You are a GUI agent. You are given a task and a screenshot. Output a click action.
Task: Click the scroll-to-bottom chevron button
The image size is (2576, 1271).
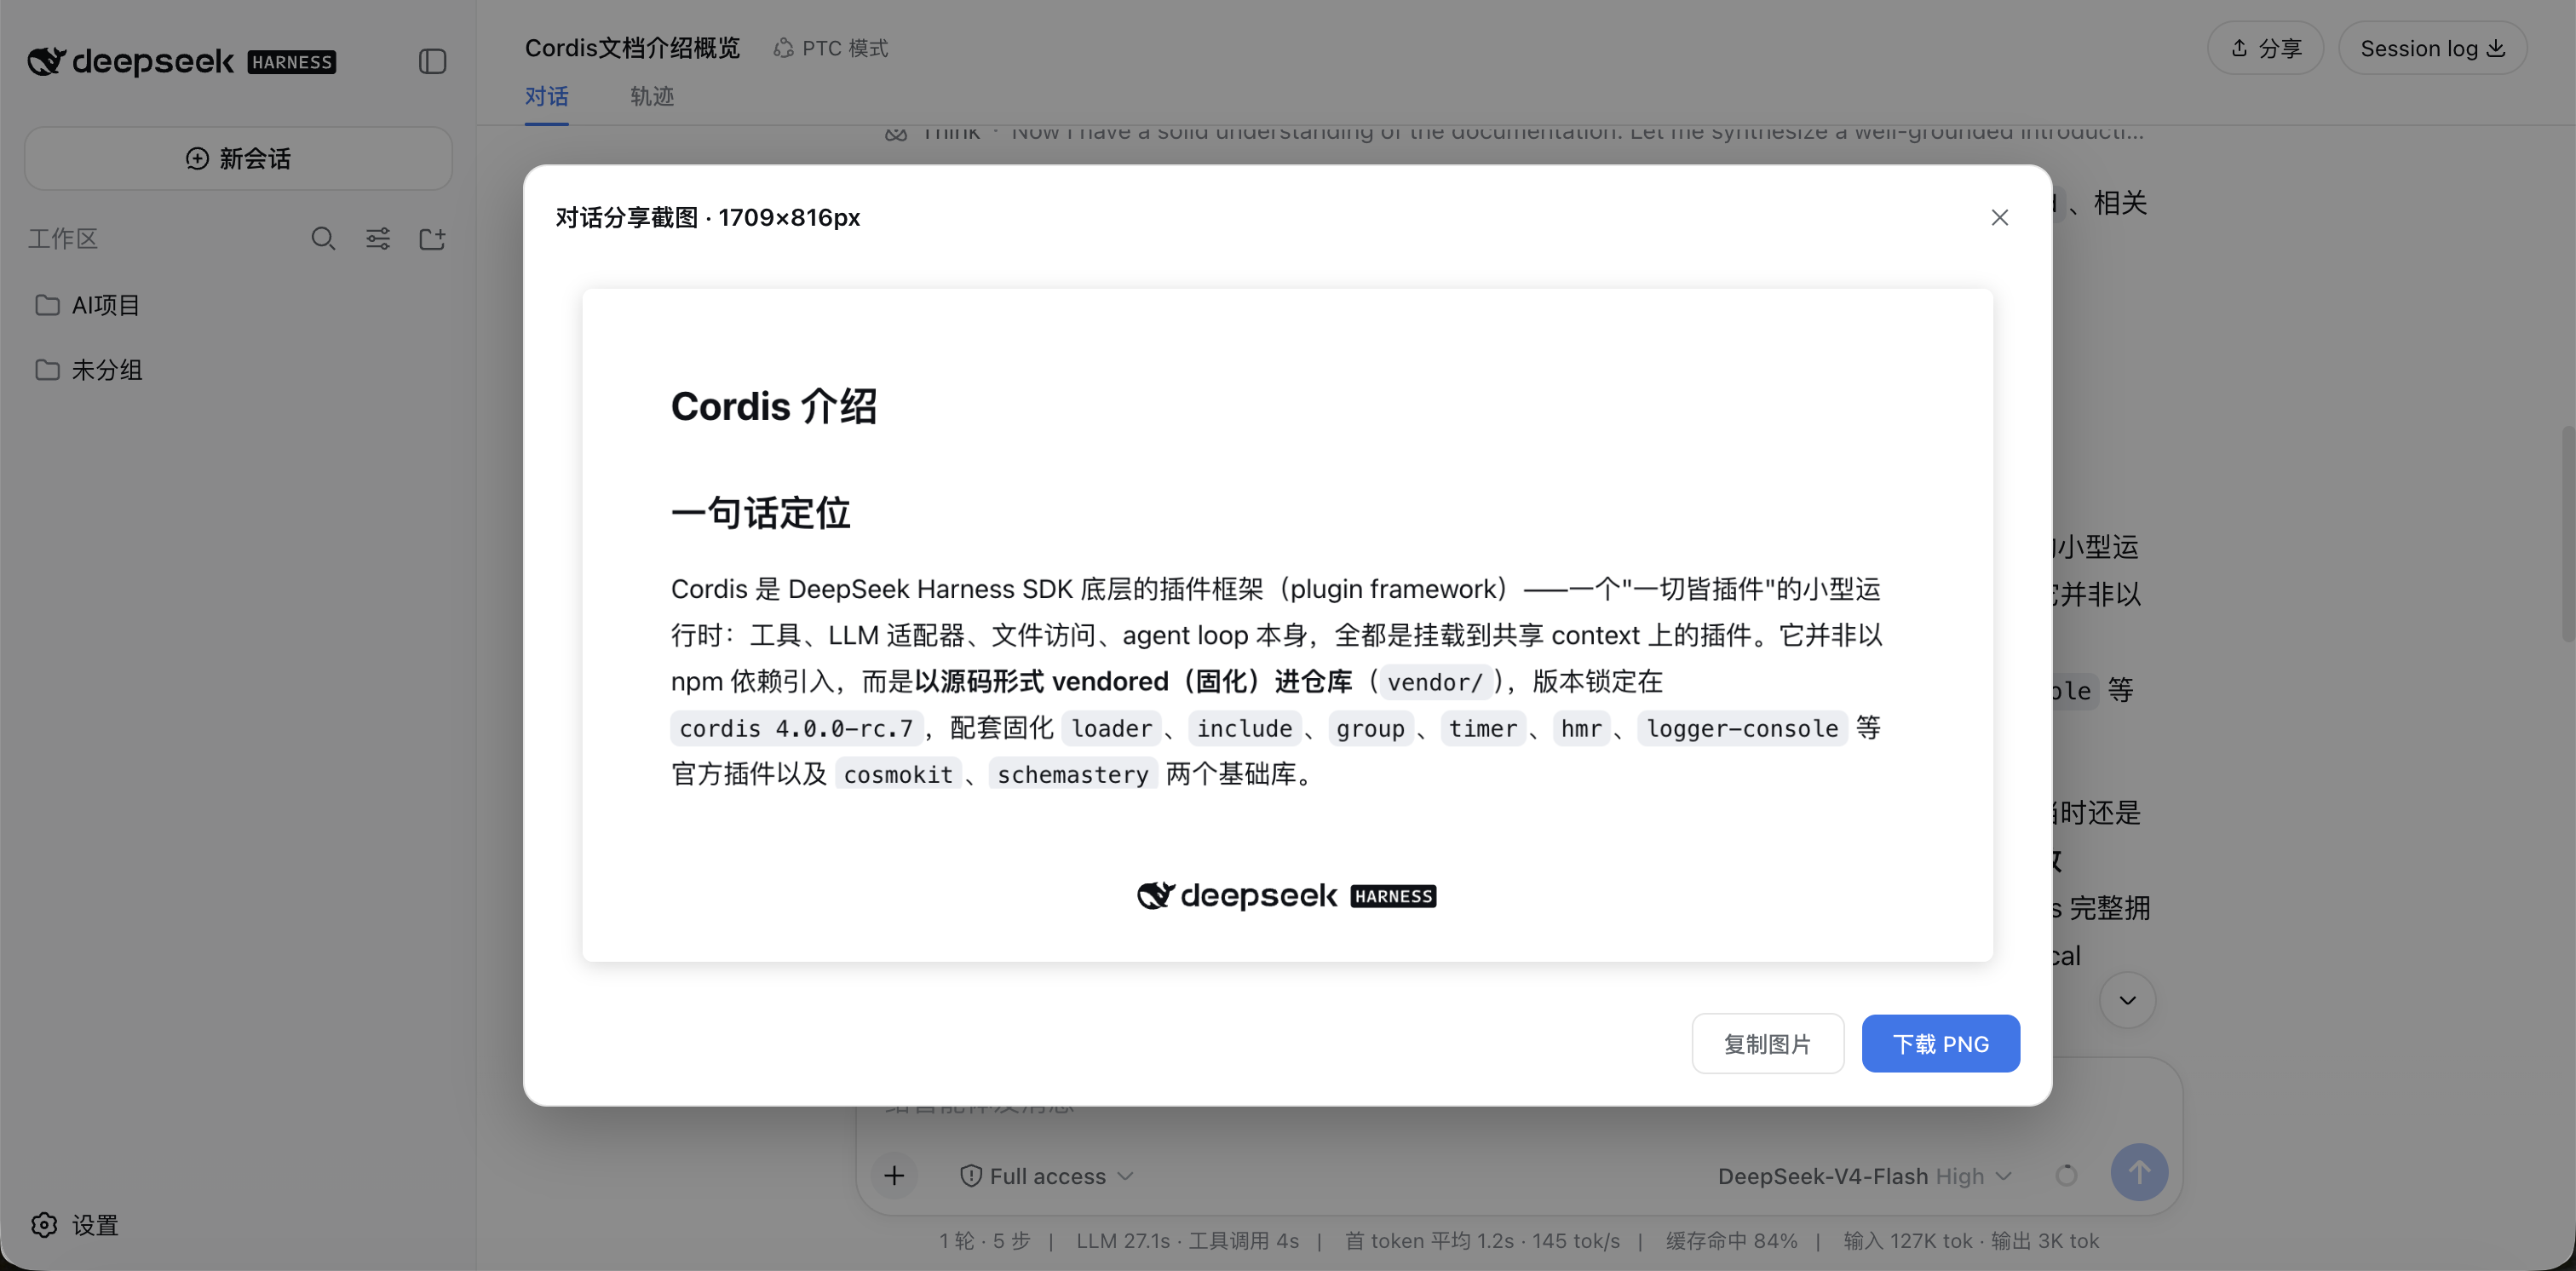[x=2127, y=1000]
